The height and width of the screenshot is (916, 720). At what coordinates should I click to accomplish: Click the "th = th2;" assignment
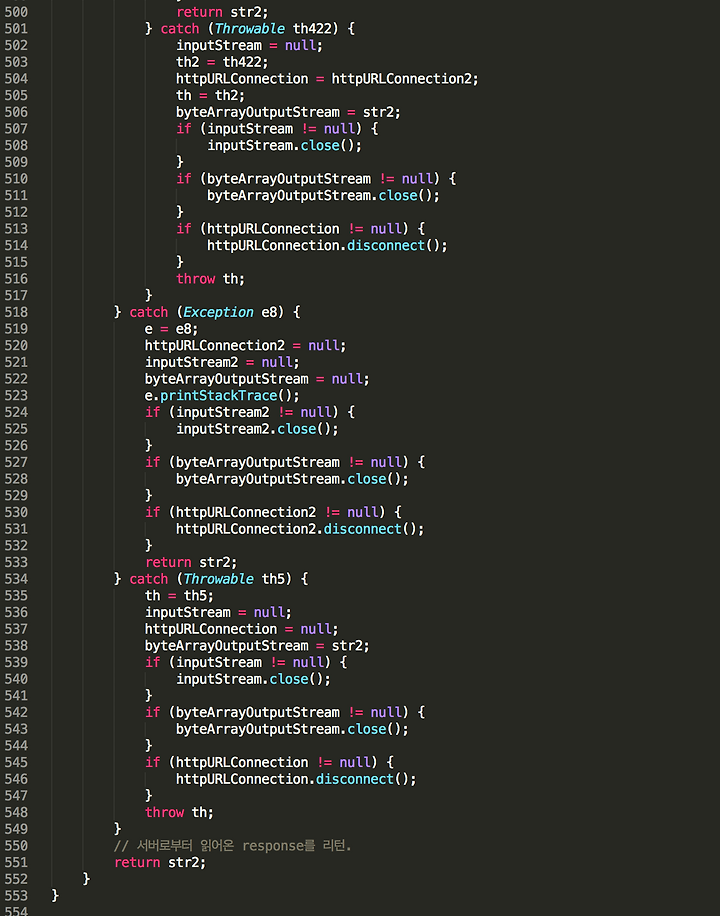(210, 95)
